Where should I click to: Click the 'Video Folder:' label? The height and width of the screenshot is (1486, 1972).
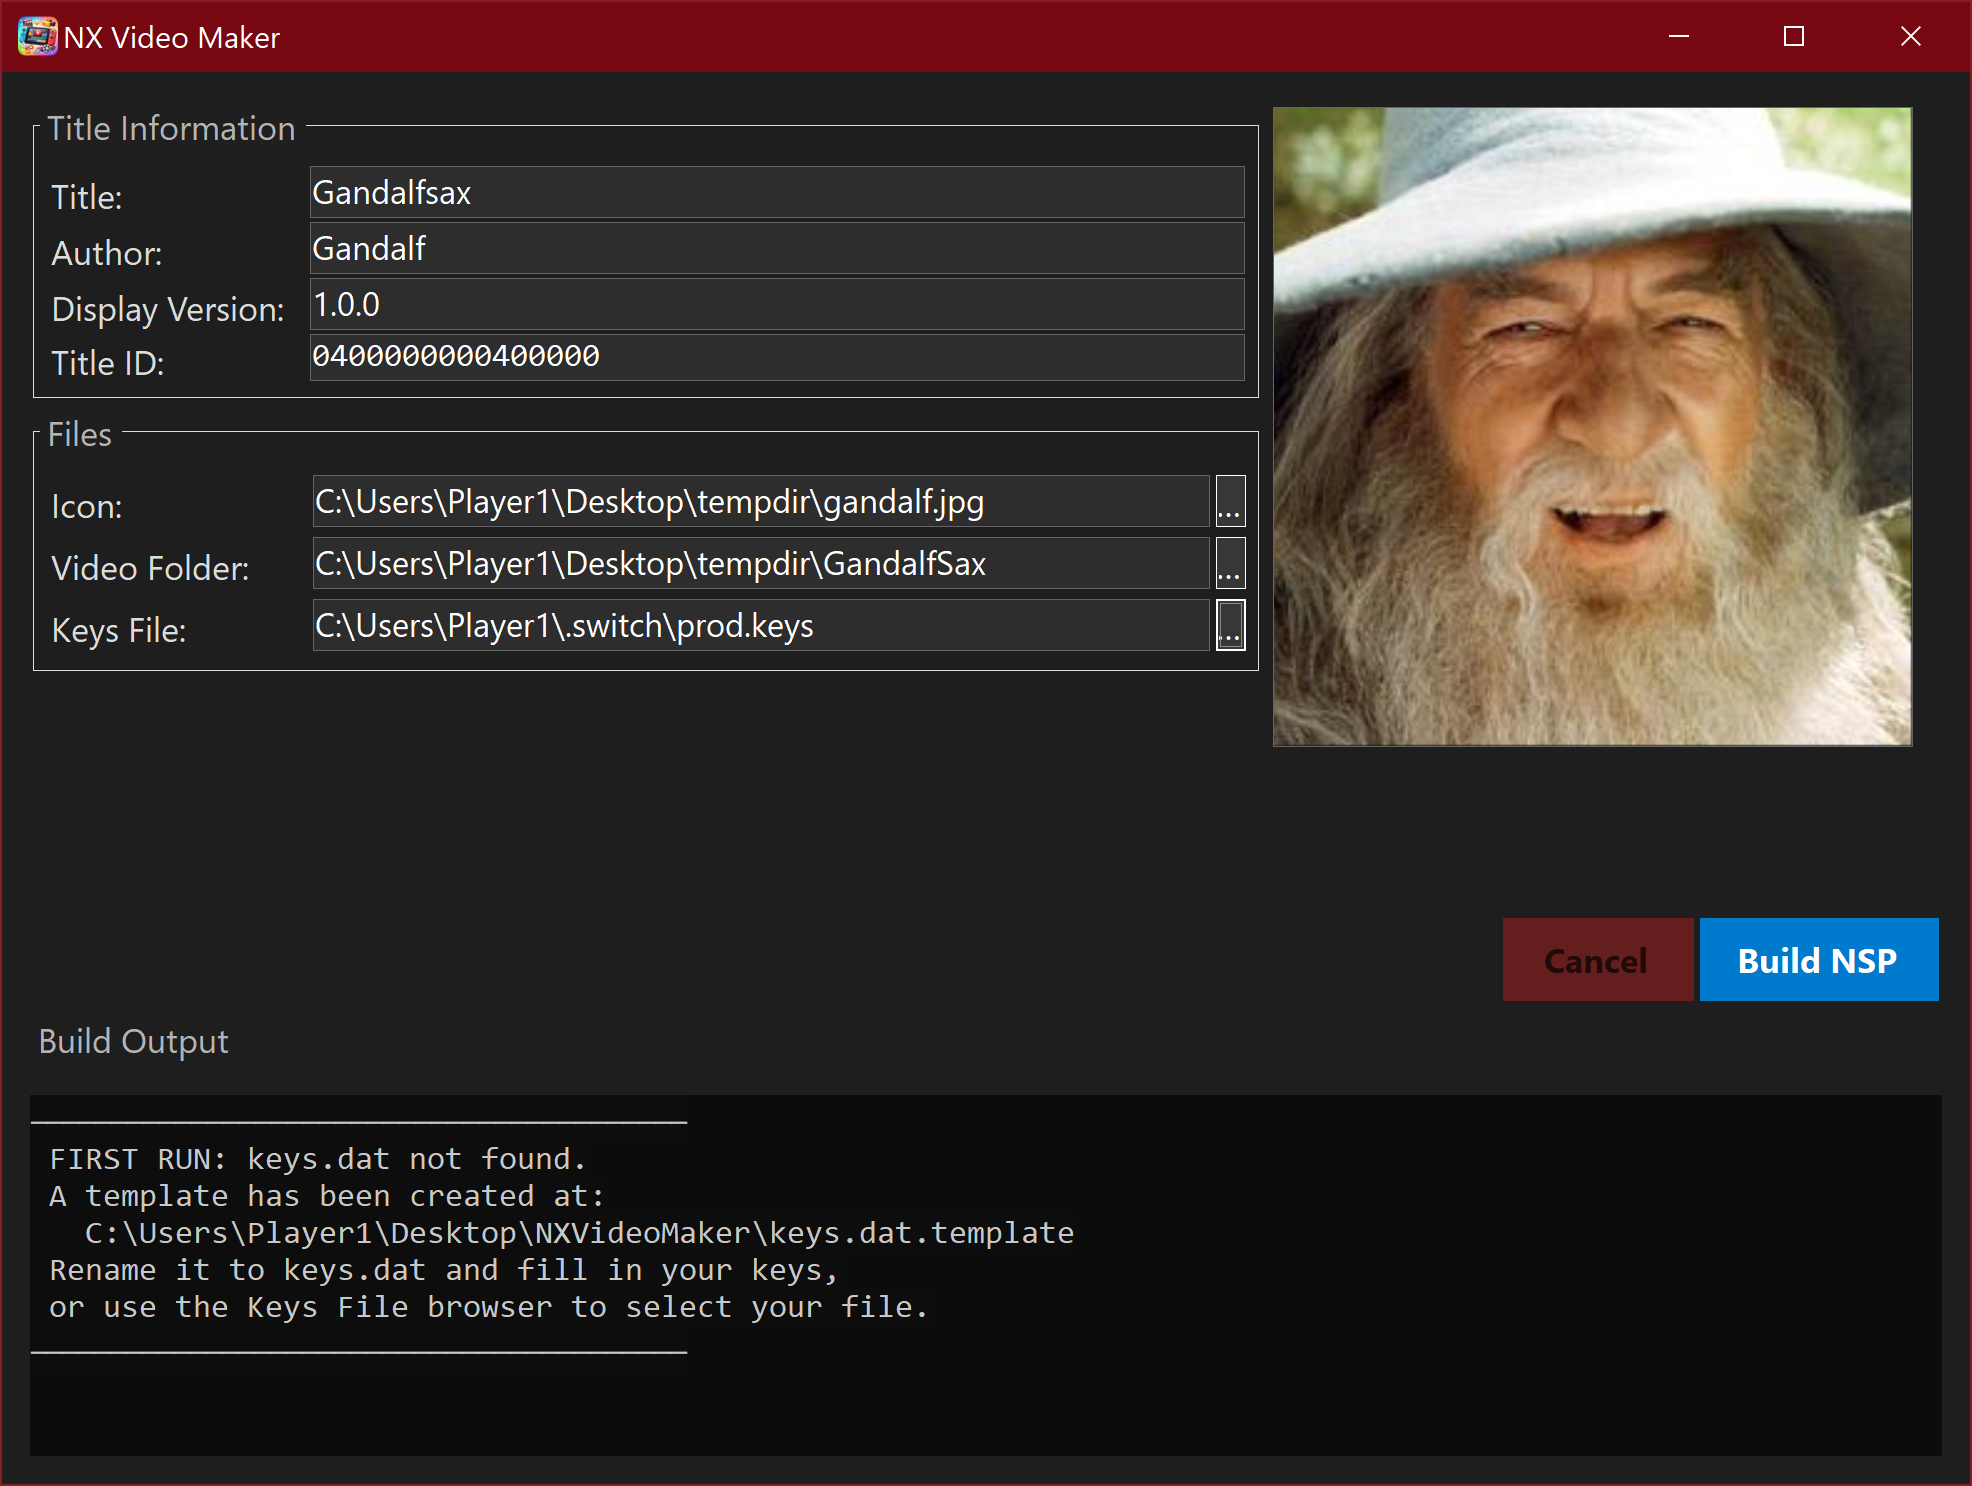click(150, 568)
